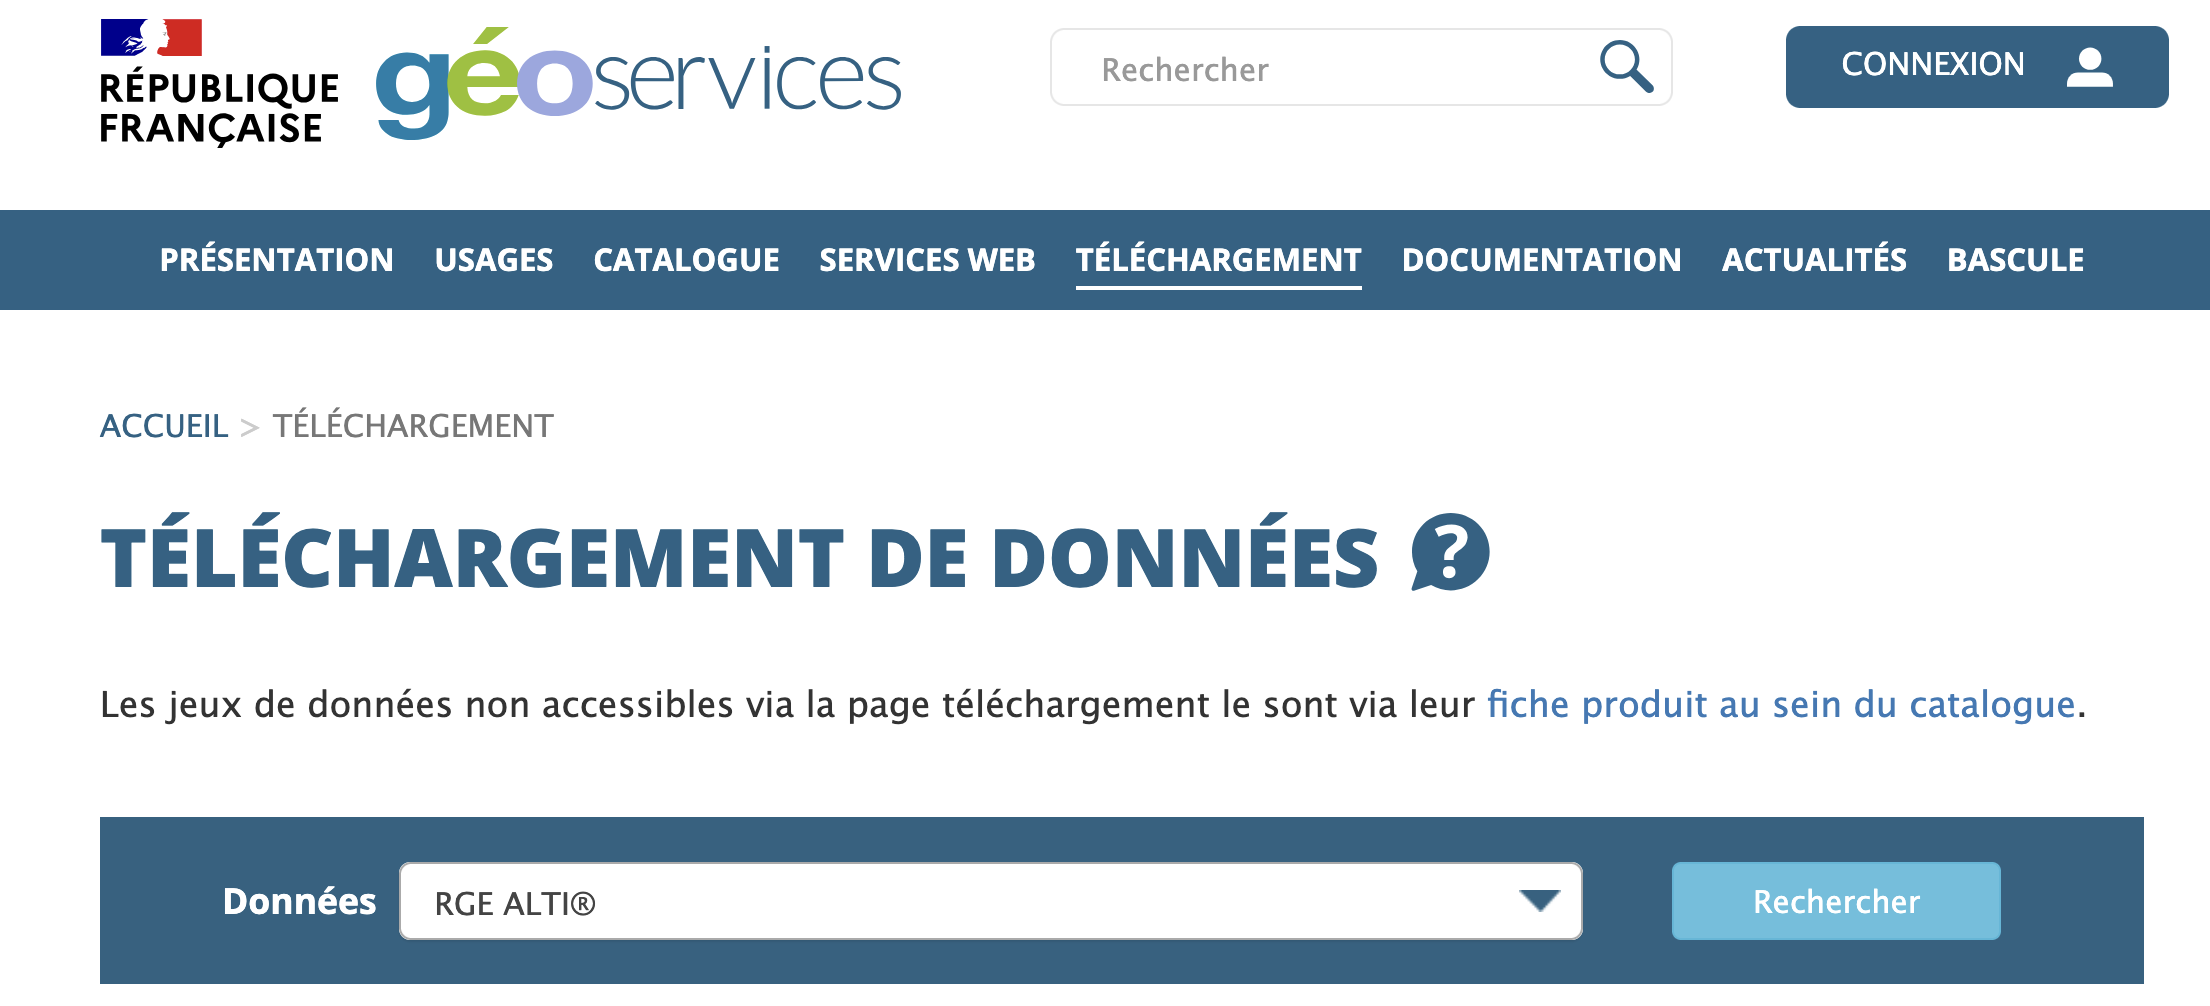Screen dimensions: 2210x1006
Task: Open the DOCUMENTATION menu
Action: pos(1542,260)
